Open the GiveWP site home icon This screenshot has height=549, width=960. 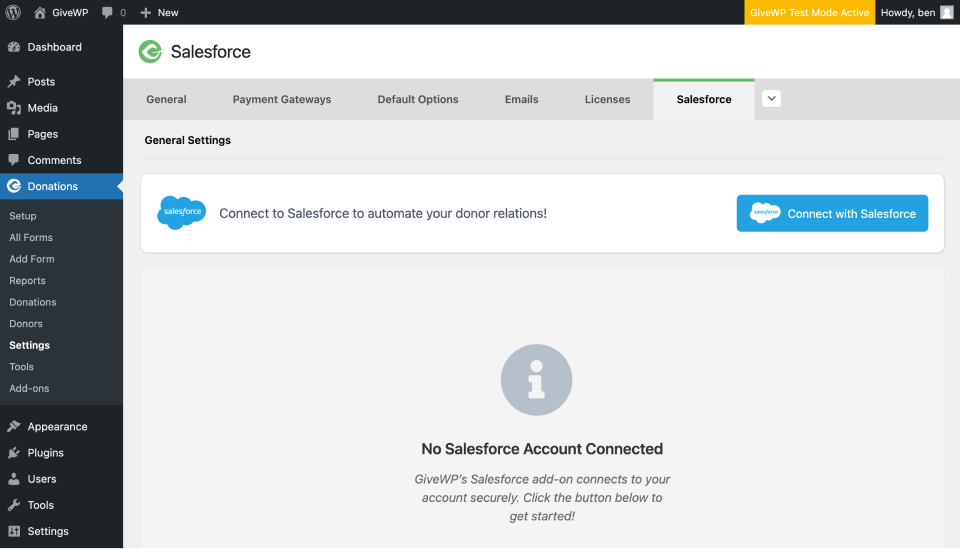click(x=40, y=12)
